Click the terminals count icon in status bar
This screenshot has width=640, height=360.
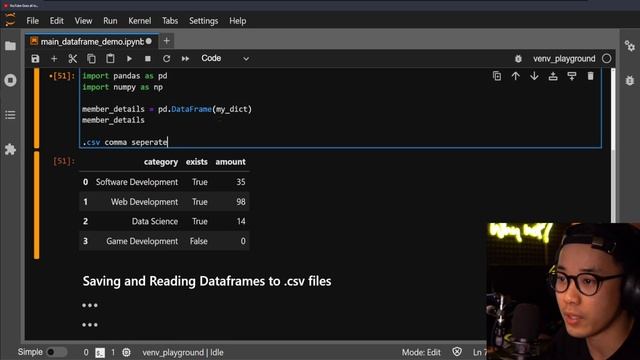tap(100, 353)
